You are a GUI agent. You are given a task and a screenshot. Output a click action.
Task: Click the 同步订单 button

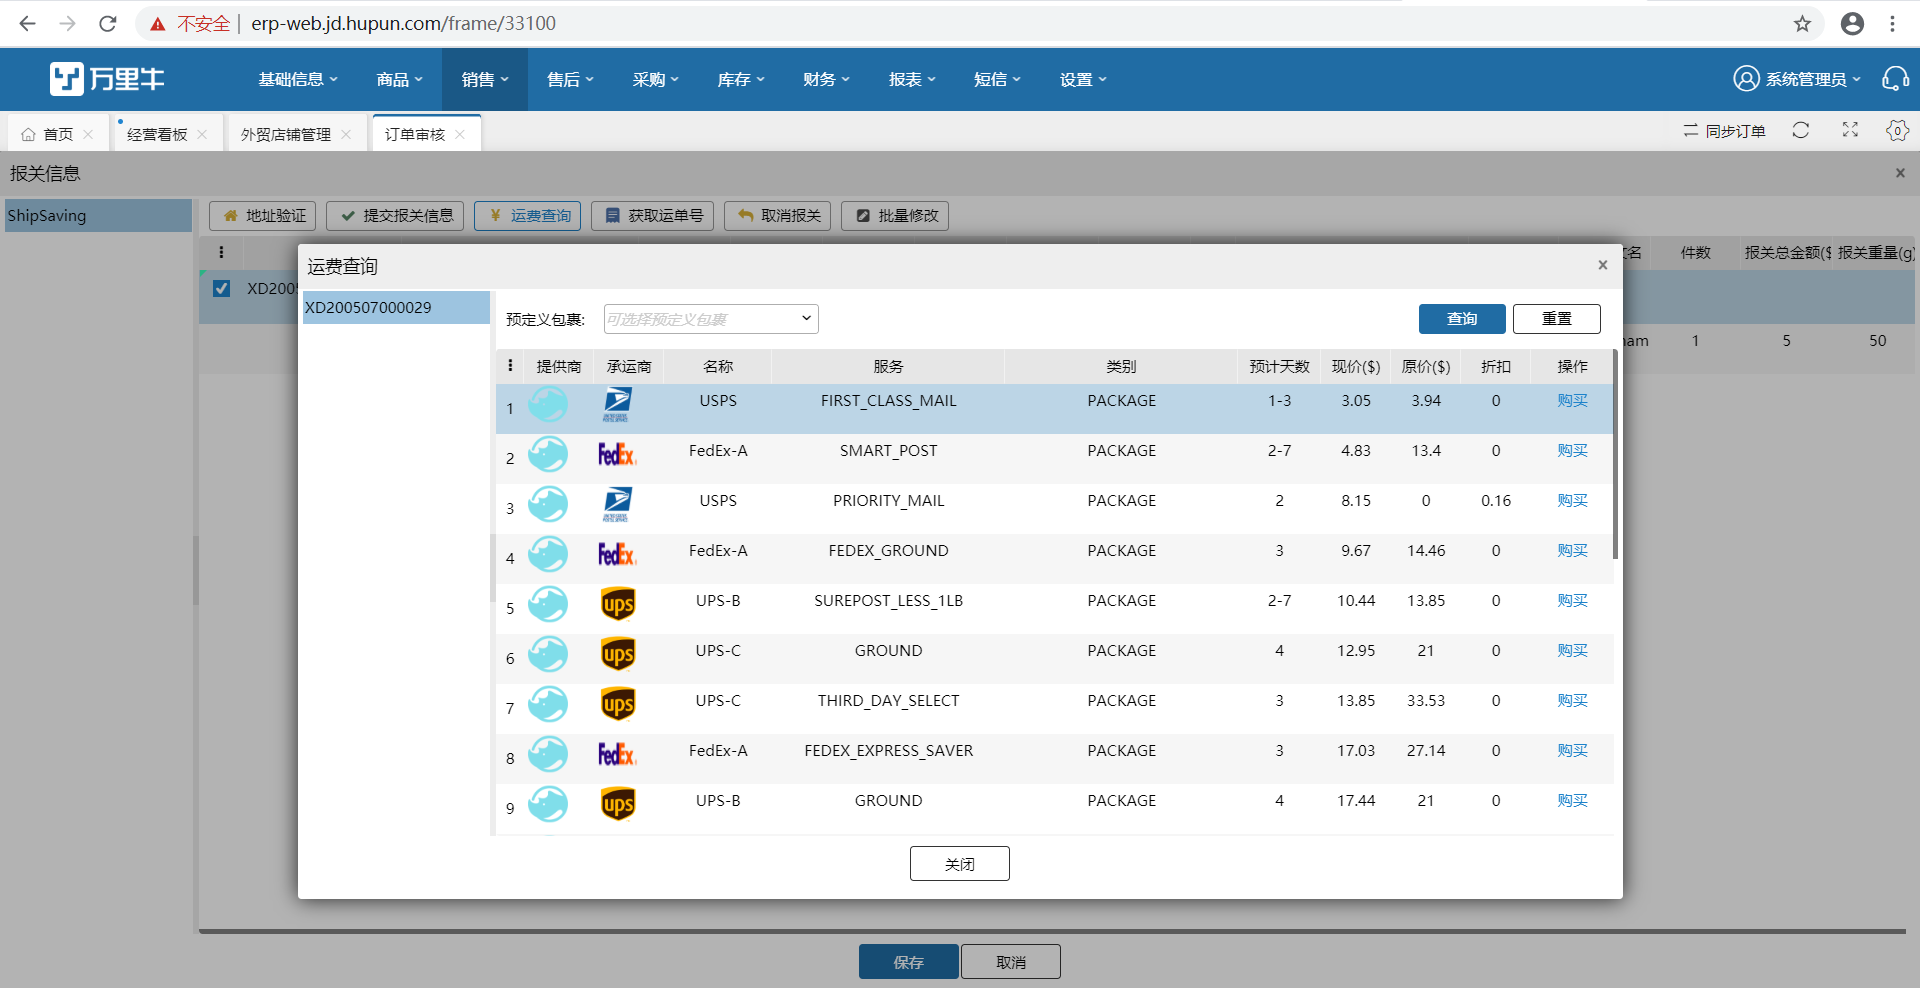(x=1724, y=131)
